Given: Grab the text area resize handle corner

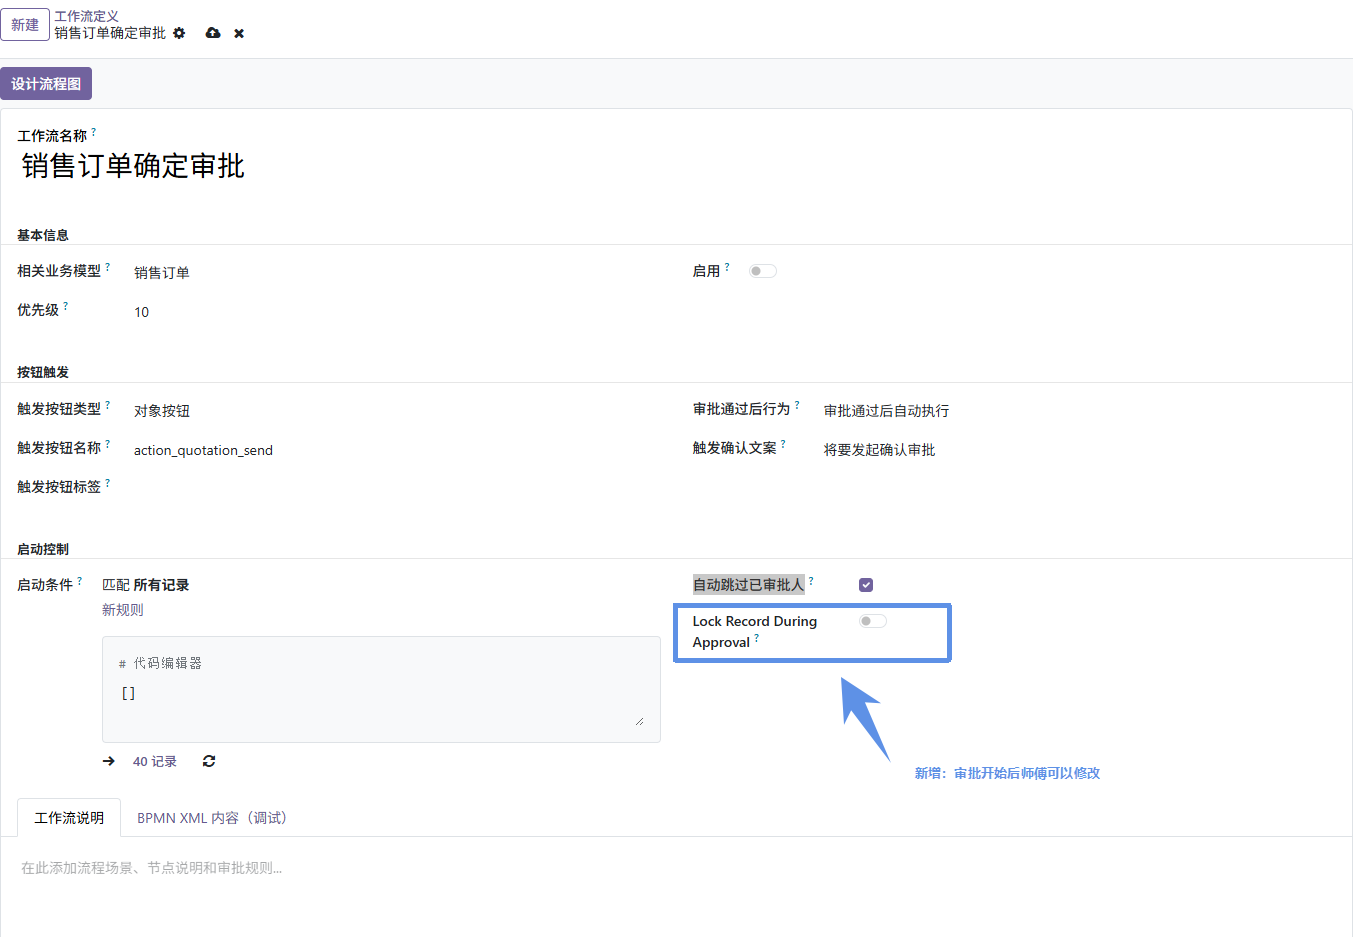Looking at the screenshot, I should pos(639,721).
